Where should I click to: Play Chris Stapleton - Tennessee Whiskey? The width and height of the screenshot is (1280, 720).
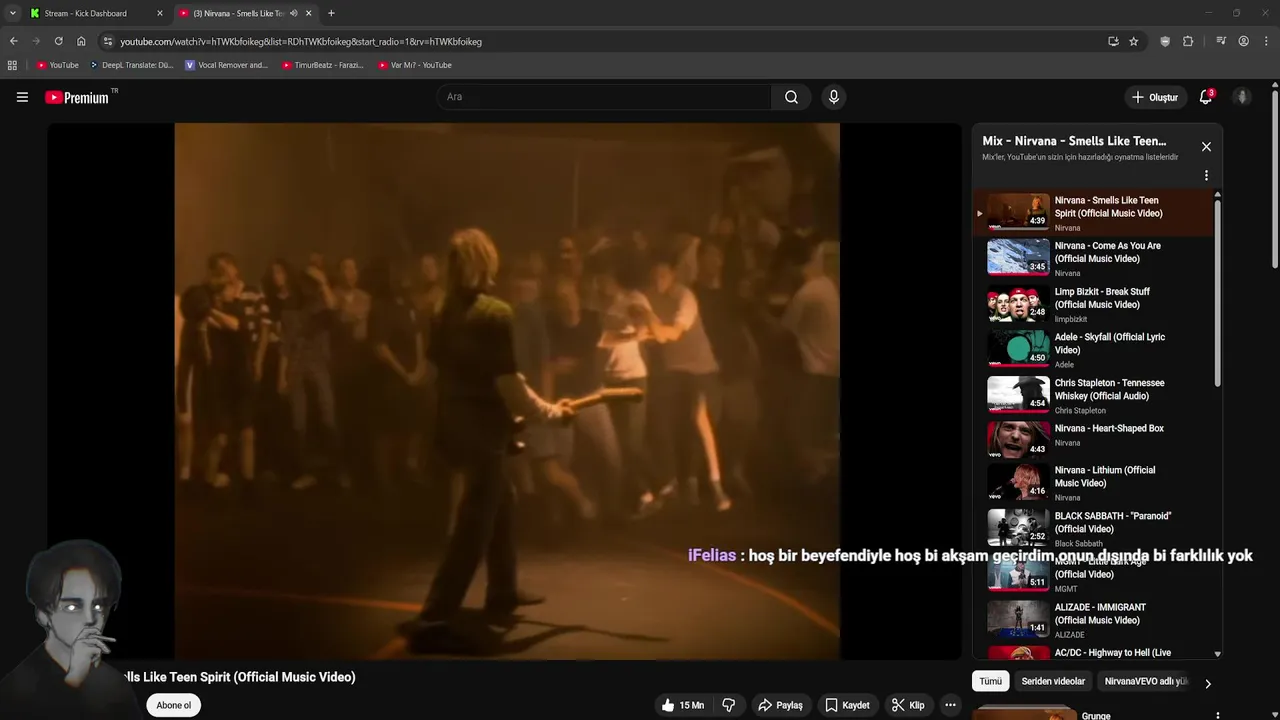click(x=1093, y=394)
